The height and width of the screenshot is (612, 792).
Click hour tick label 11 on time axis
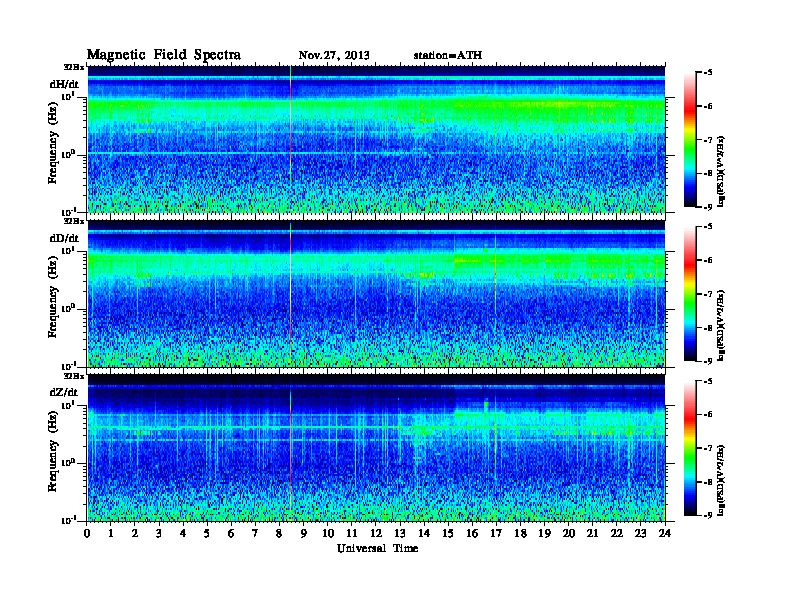(x=352, y=533)
